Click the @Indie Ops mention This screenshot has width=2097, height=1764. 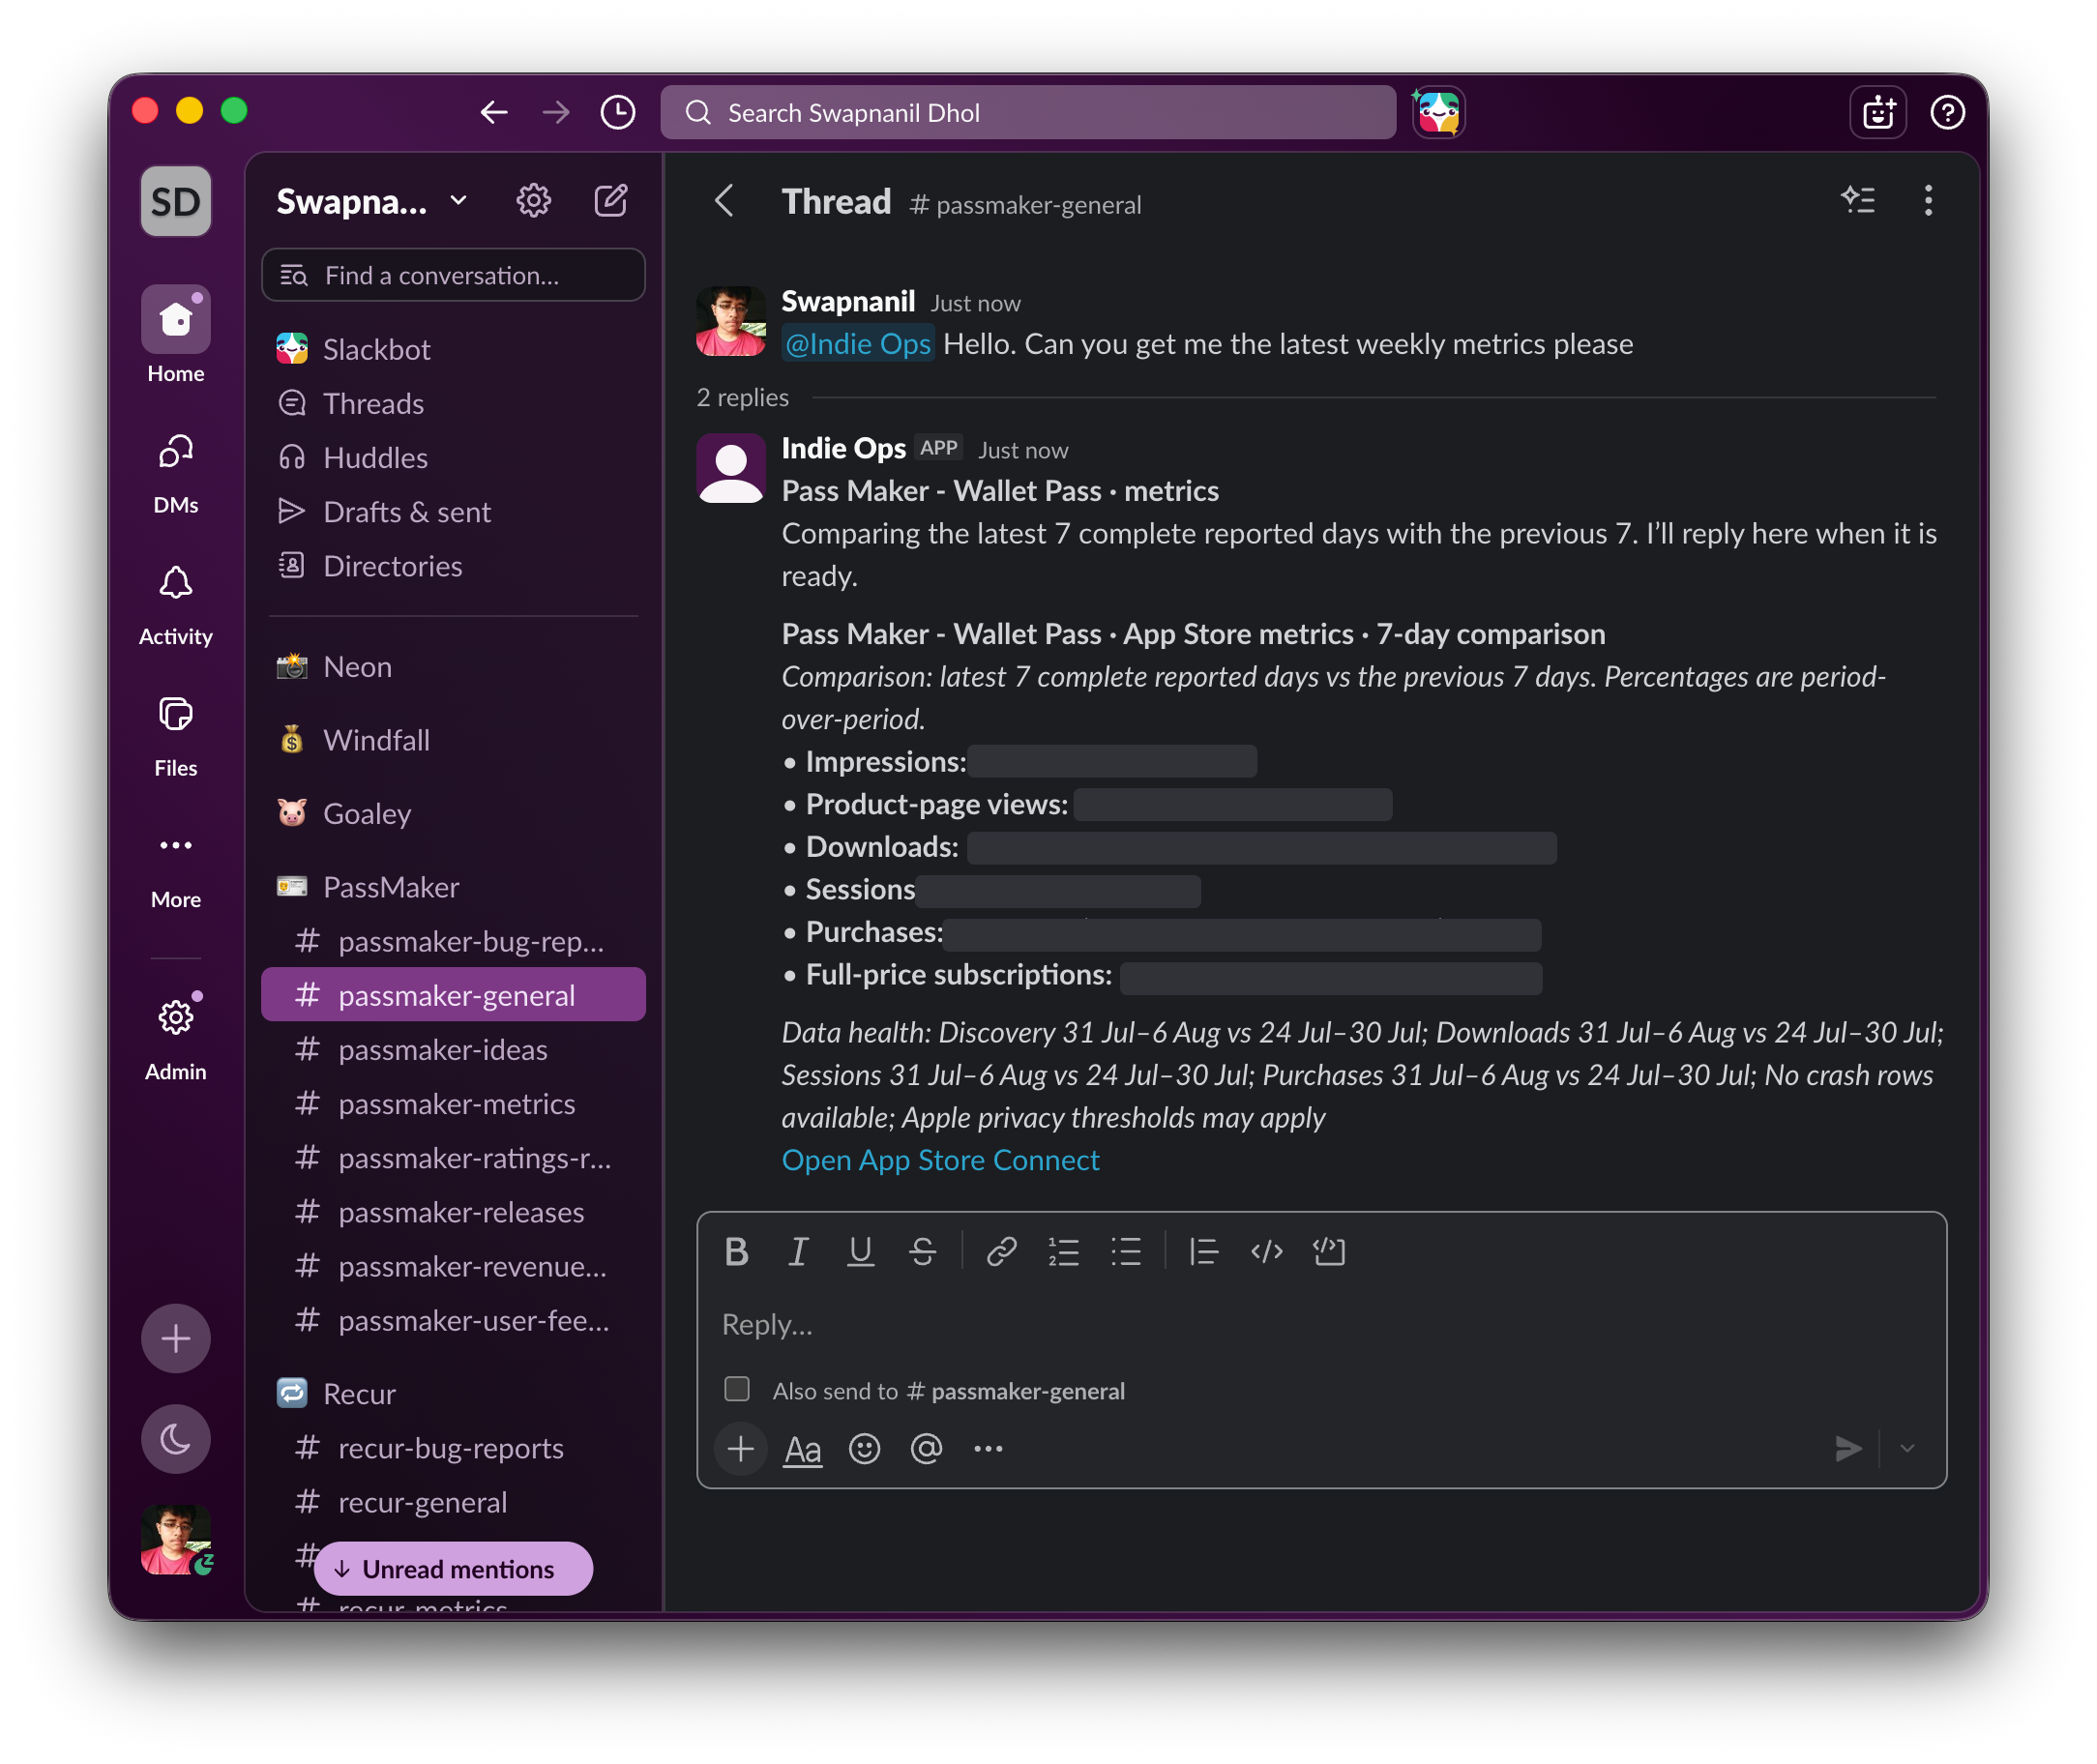pyautogui.click(x=857, y=343)
